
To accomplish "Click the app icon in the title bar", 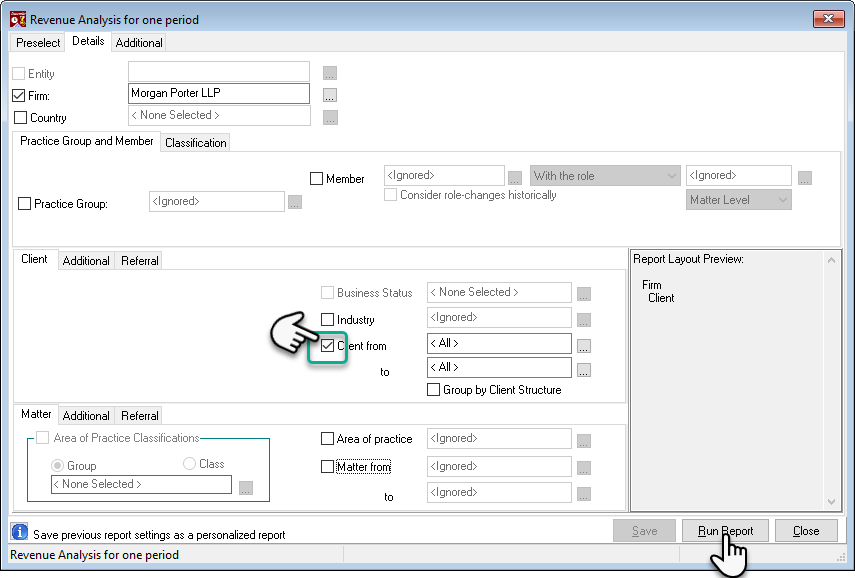I will [x=18, y=19].
